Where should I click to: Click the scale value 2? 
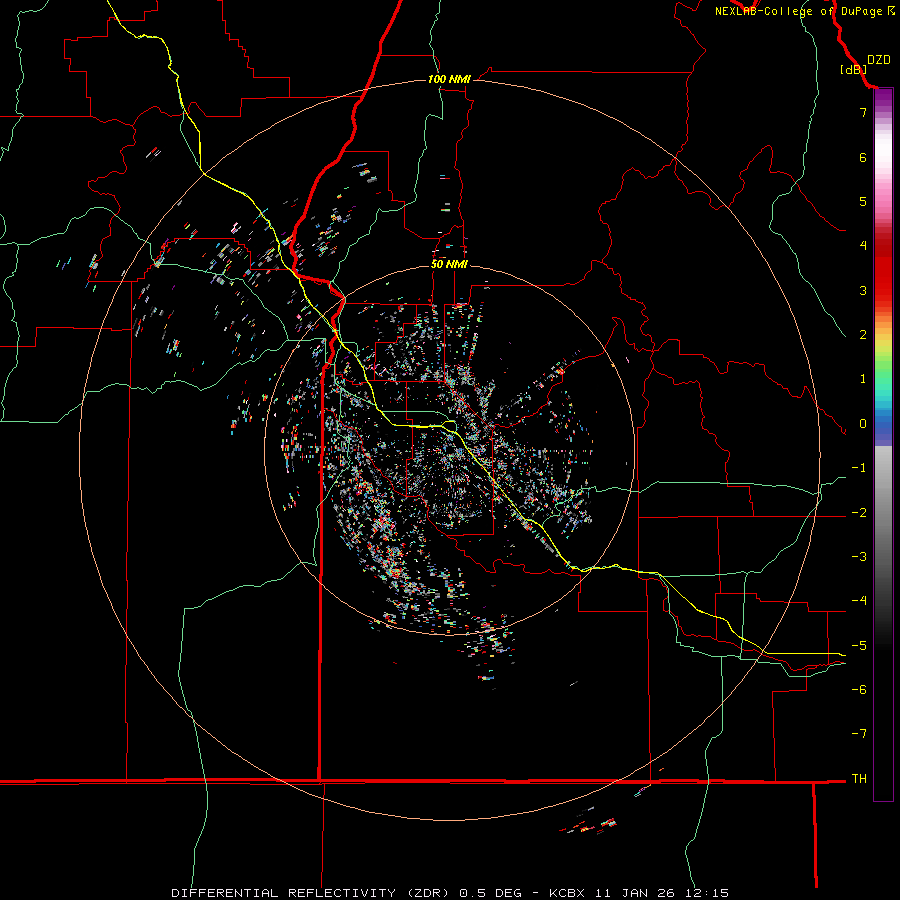coord(863,335)
